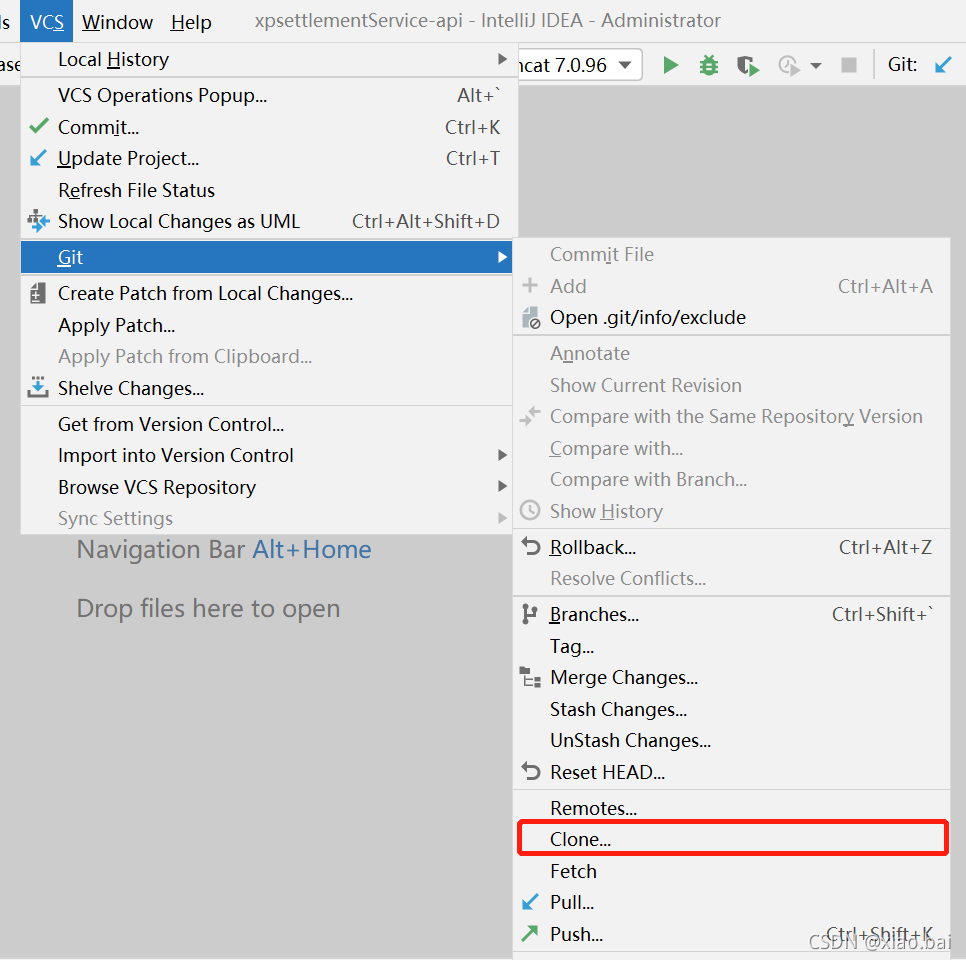The width and height of the screenshot is (966, 960).
Task: Run with Coverage shield icon
Action: coord(748,65)
